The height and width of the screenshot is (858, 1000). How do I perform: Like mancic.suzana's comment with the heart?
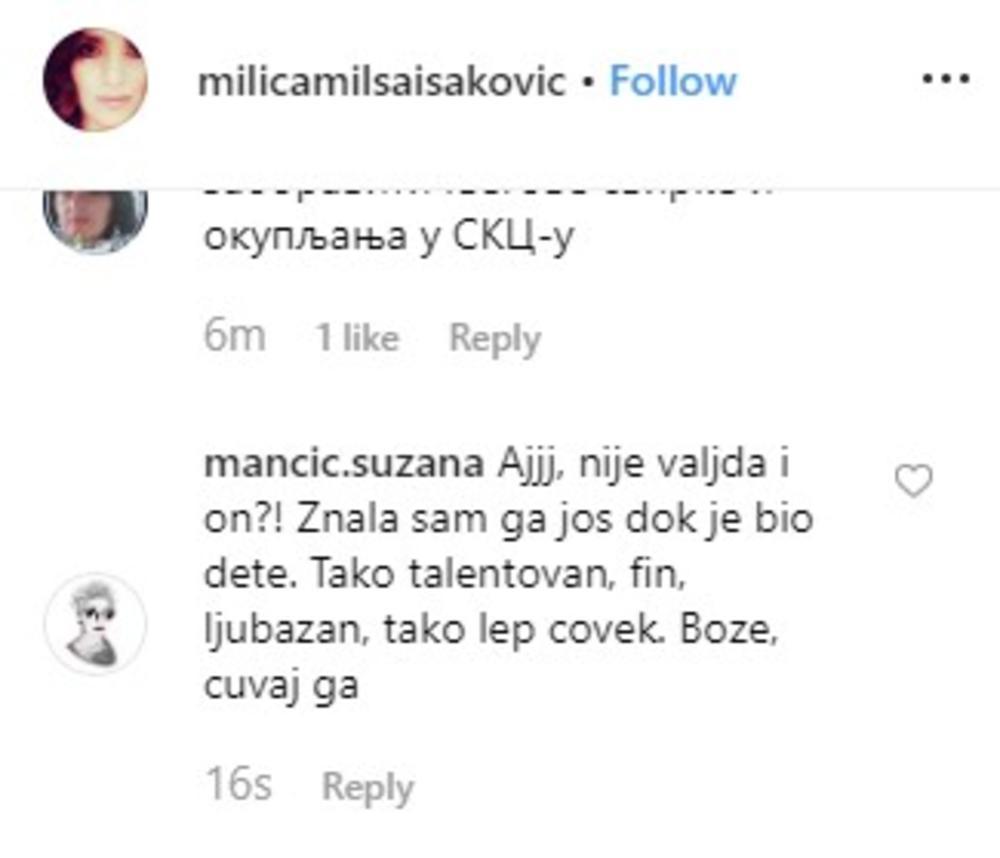coord(914,481)
